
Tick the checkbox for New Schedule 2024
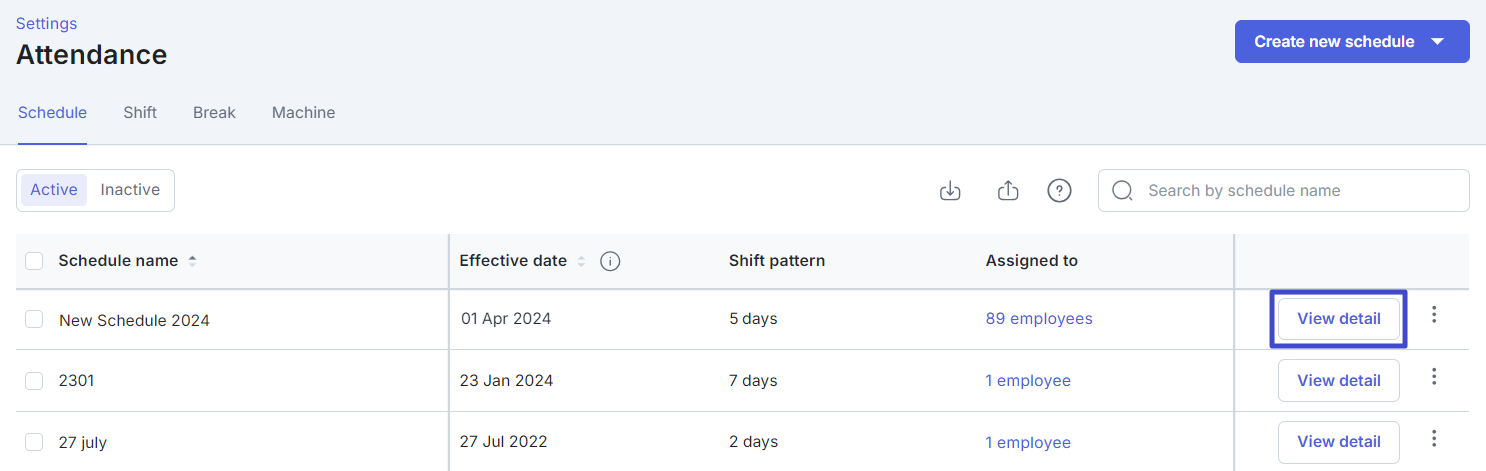pos(34,319)
